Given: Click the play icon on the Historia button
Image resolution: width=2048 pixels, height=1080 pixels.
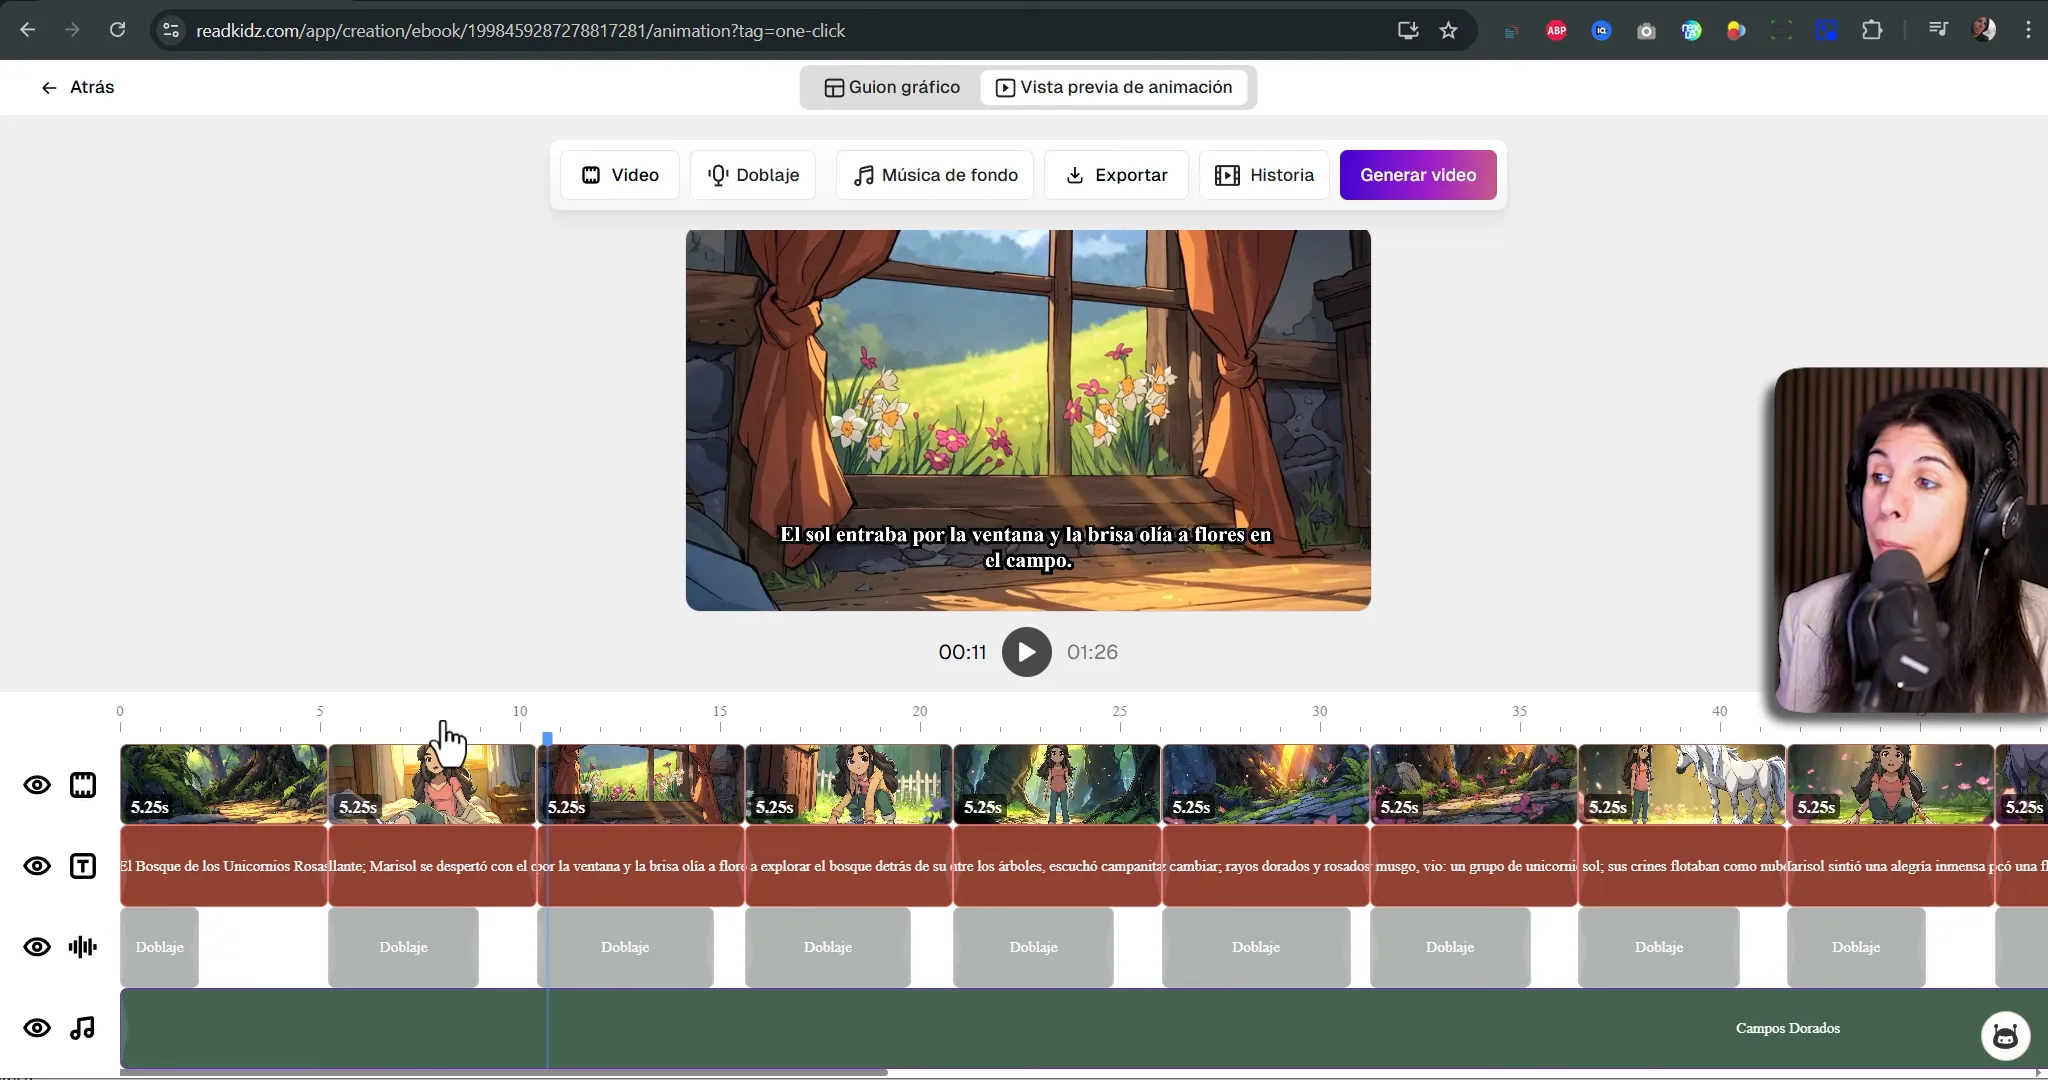Looking at the screenshot, I should pyautogui.click(x=1228, y=174).
